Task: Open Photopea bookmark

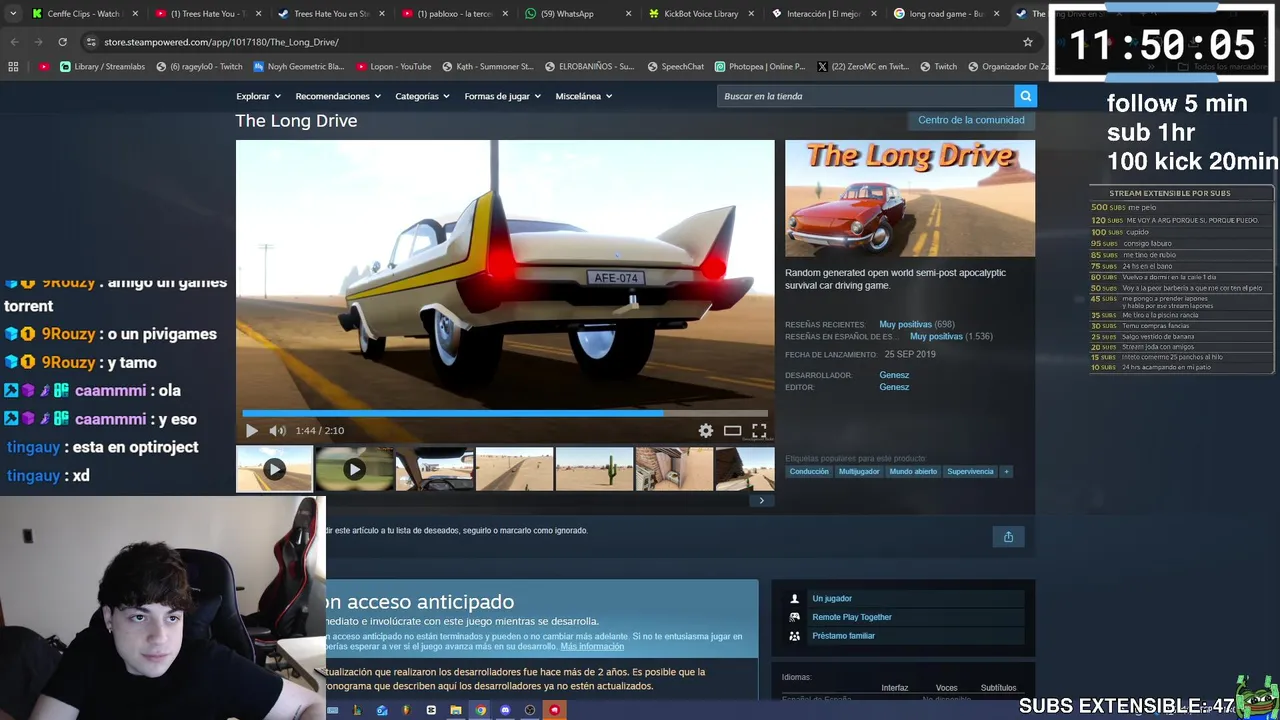Action: [760, 67]
